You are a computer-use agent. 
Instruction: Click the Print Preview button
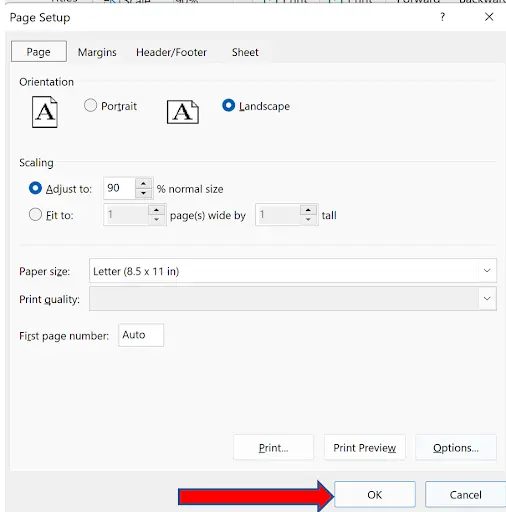[365, 448]
